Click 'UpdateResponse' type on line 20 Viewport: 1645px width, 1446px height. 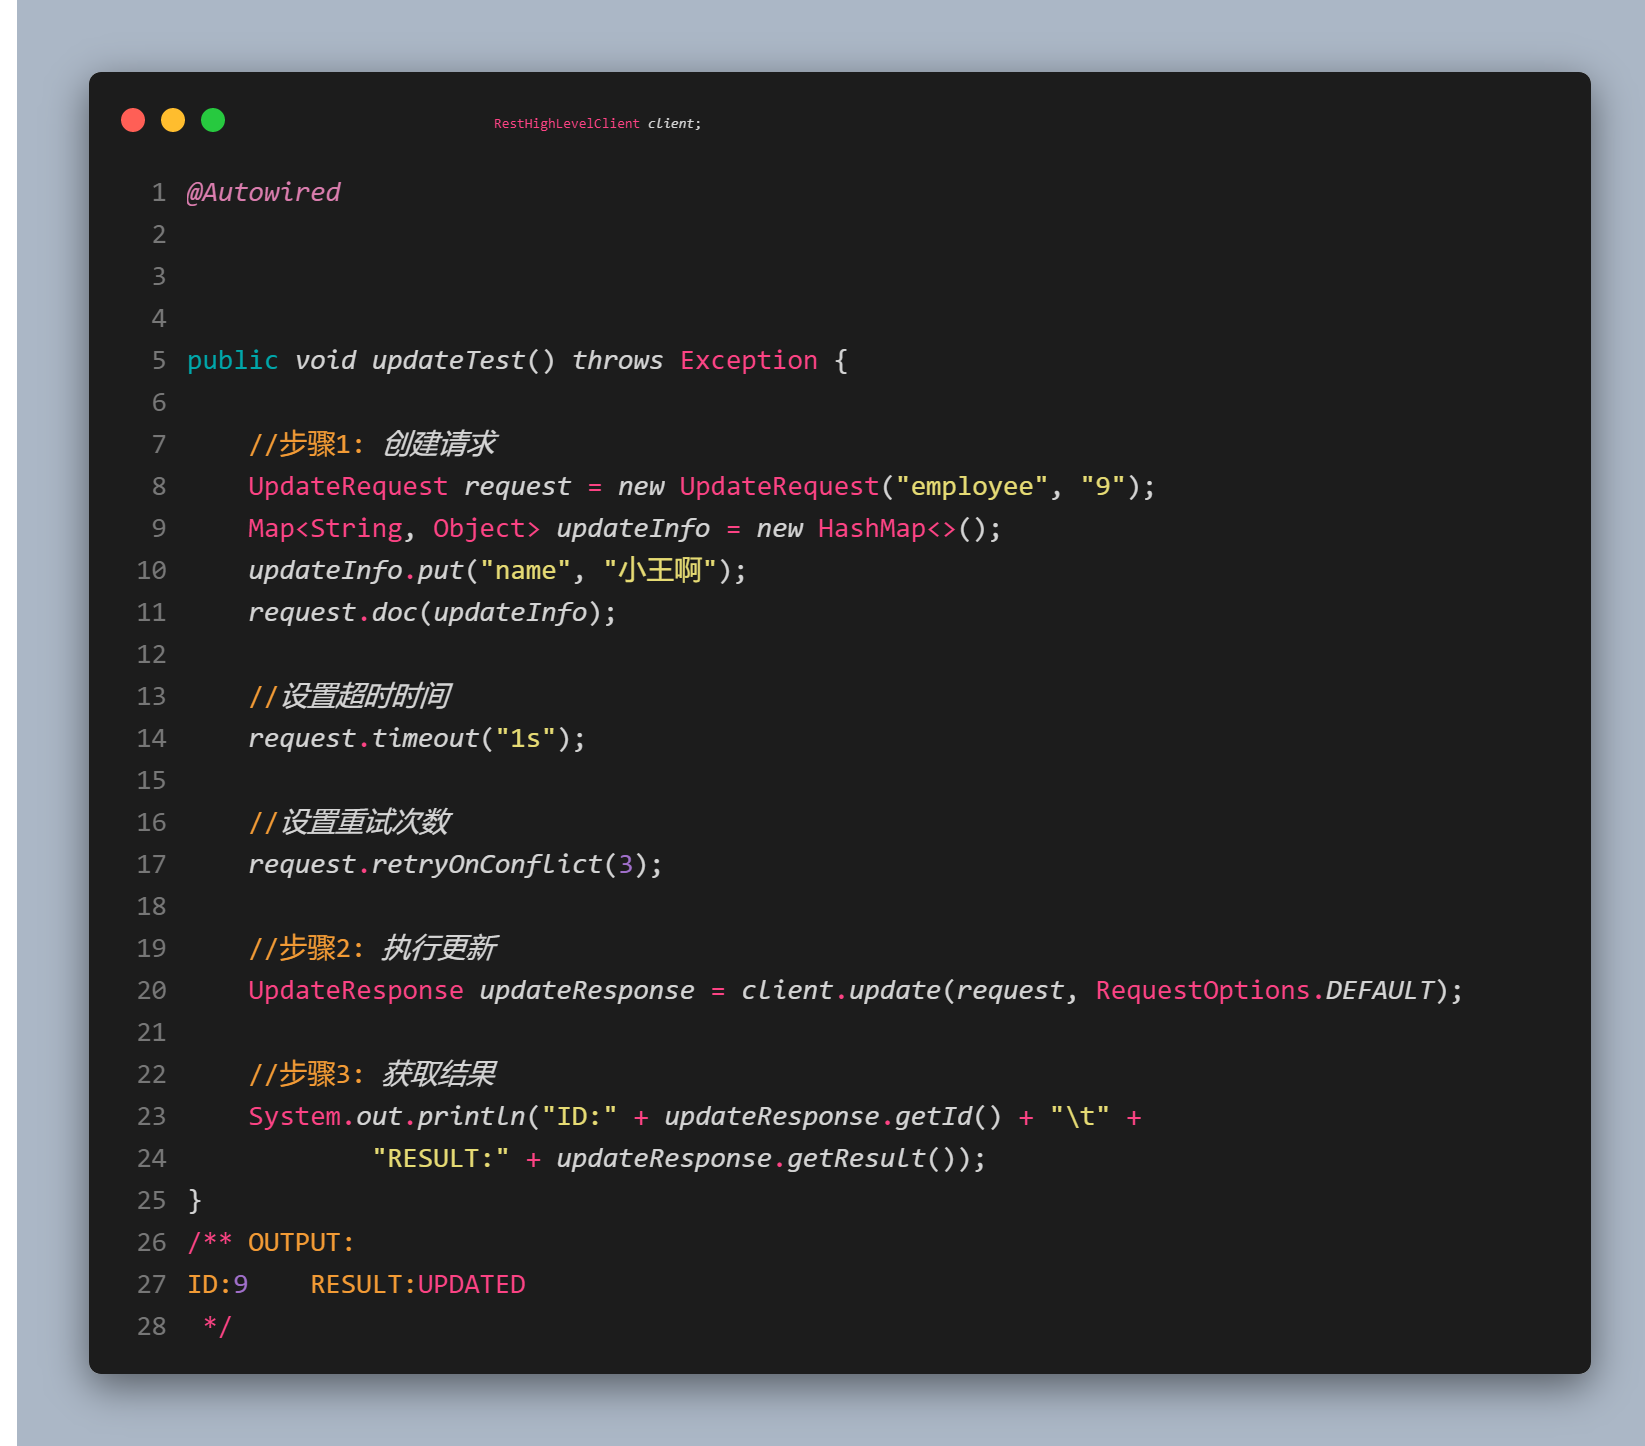(356, 990)
